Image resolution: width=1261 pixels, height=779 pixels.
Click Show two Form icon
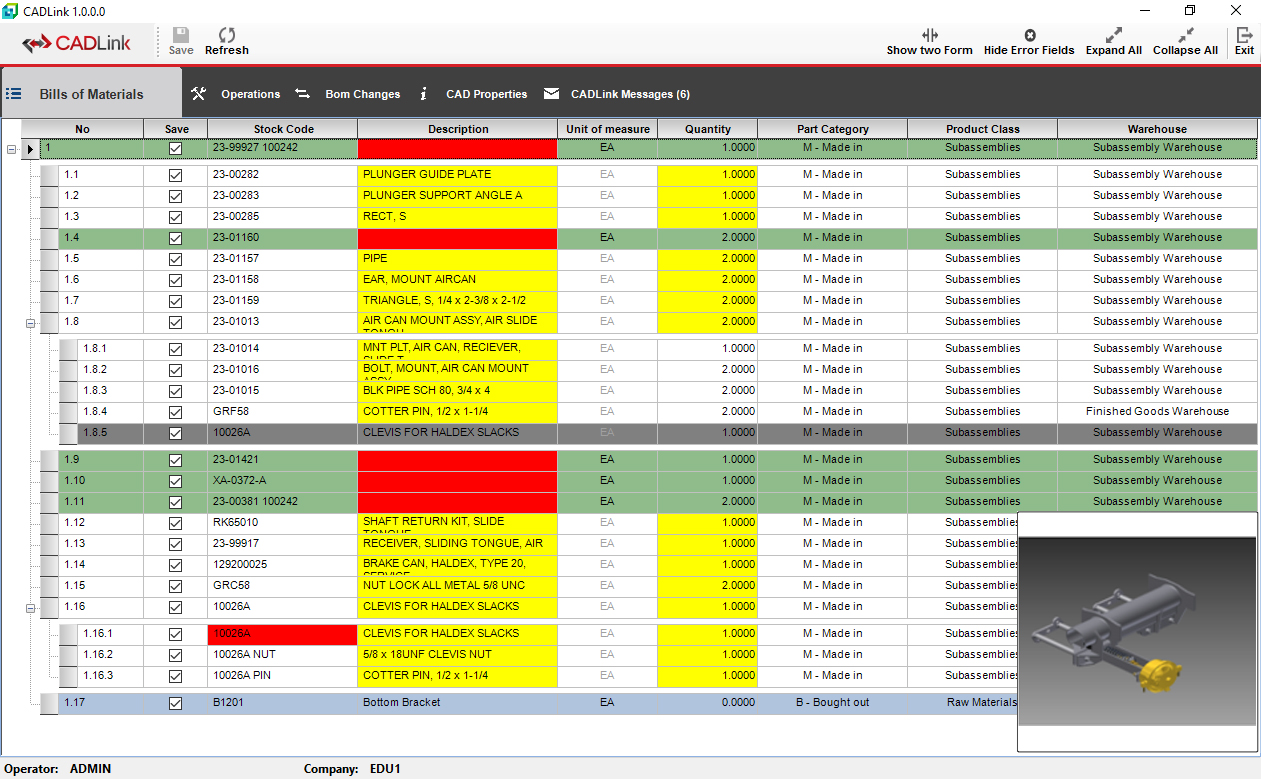[x=930, y=34]
